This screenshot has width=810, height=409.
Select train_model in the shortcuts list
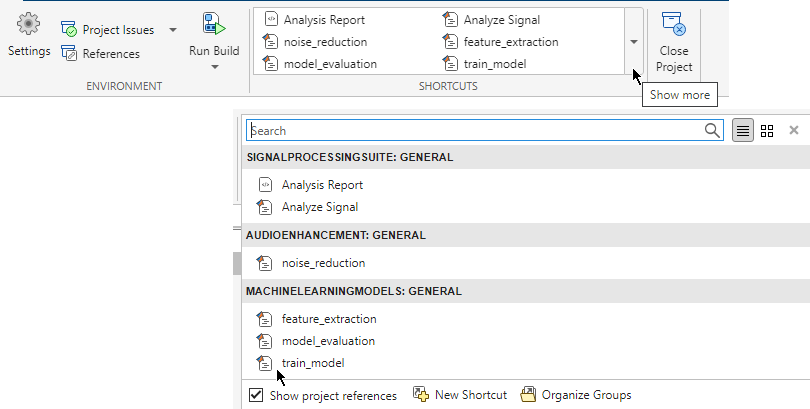coord(312,363)
